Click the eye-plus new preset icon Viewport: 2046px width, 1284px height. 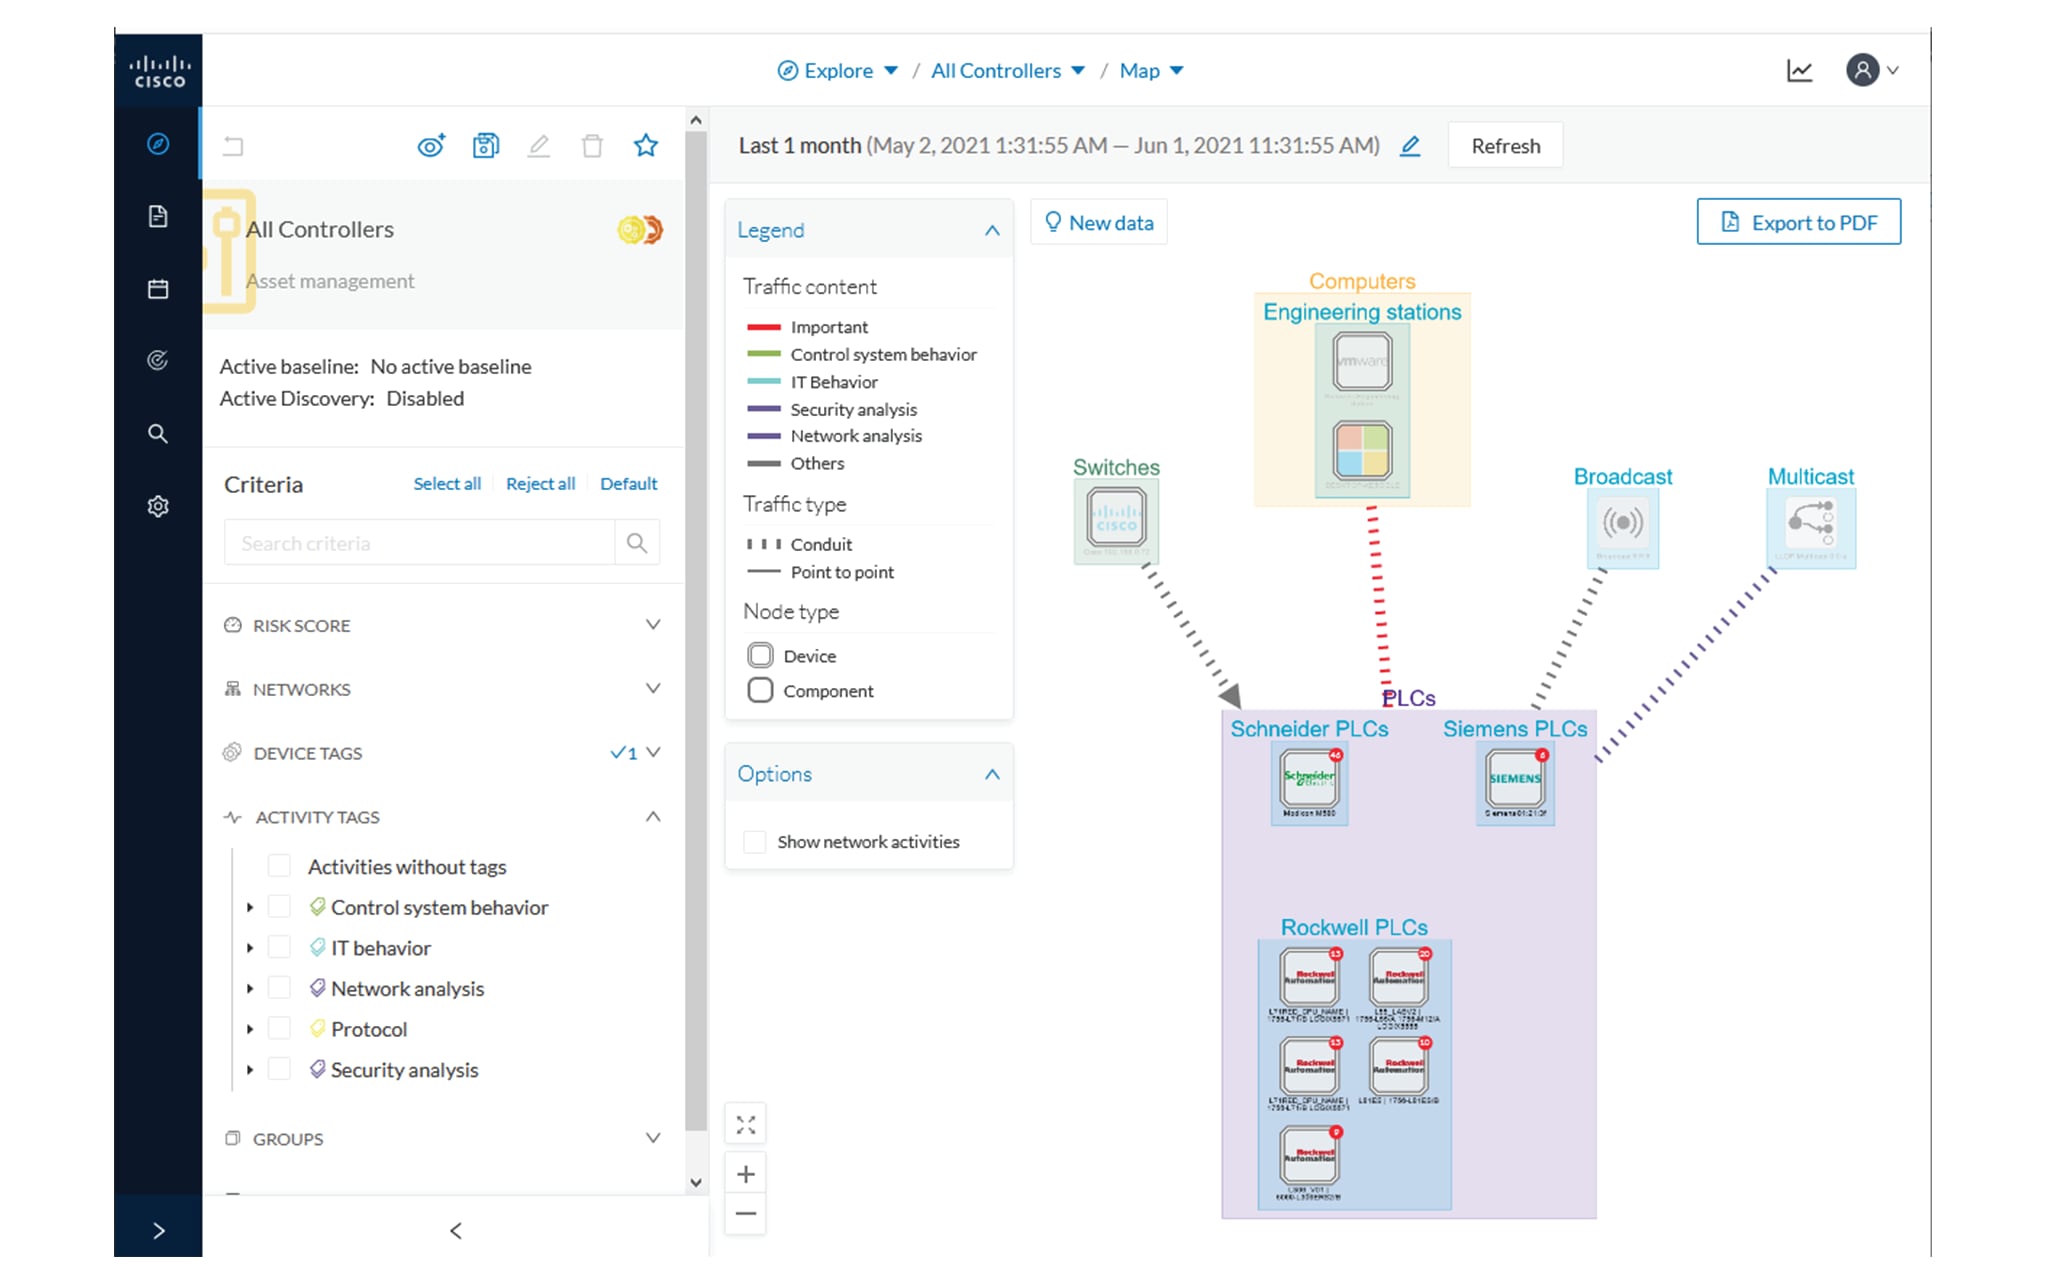click(431, 146)
